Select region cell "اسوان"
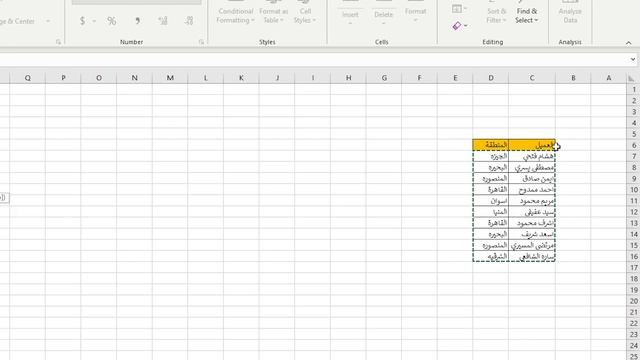Viewport: 640px width, 360px height. tap(491, 201)
